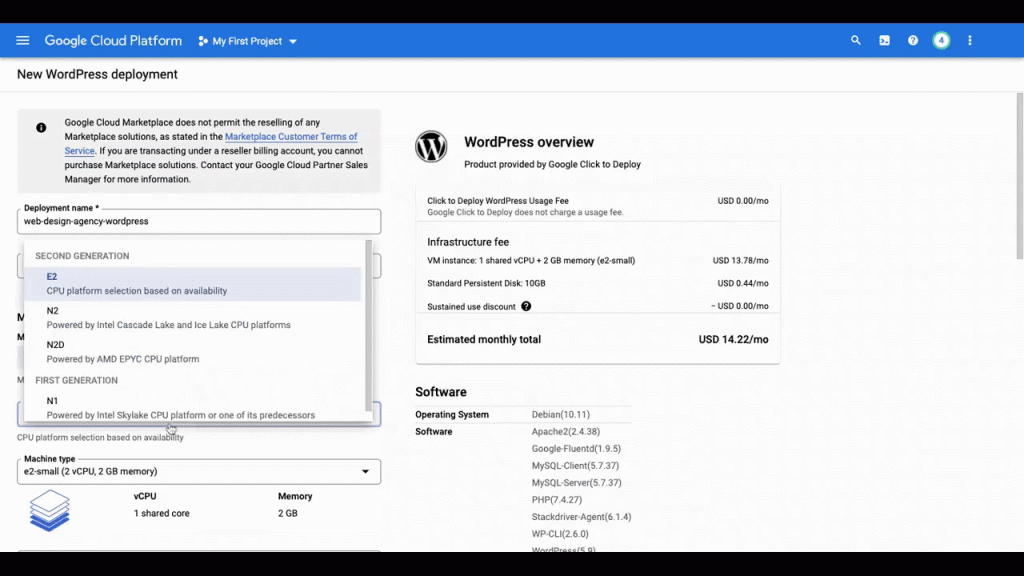1024x576 pixels.
Task: Expand the My First Project selector
Action: [248, 41]
